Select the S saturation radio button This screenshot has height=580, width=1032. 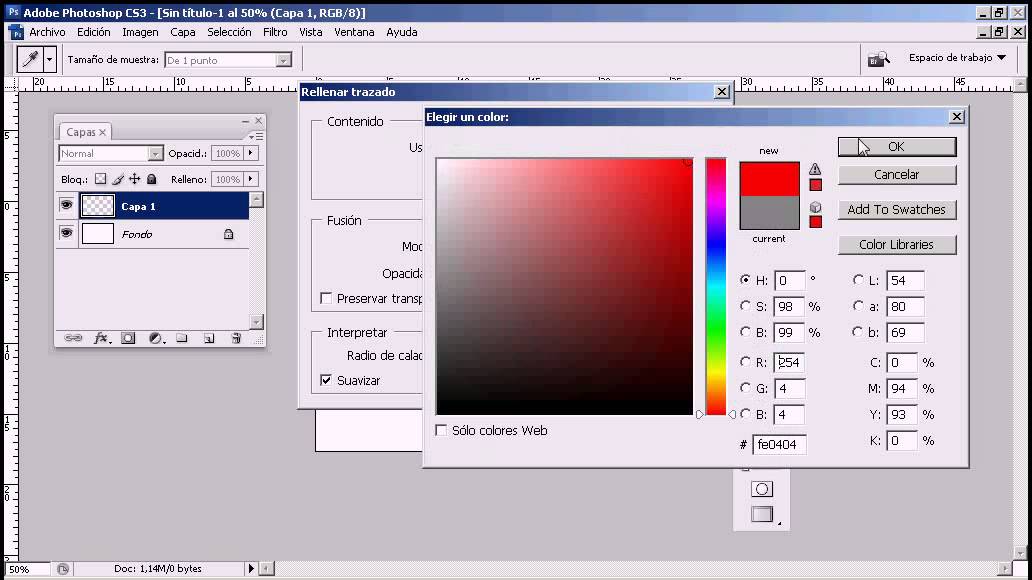tap(745, 305)
